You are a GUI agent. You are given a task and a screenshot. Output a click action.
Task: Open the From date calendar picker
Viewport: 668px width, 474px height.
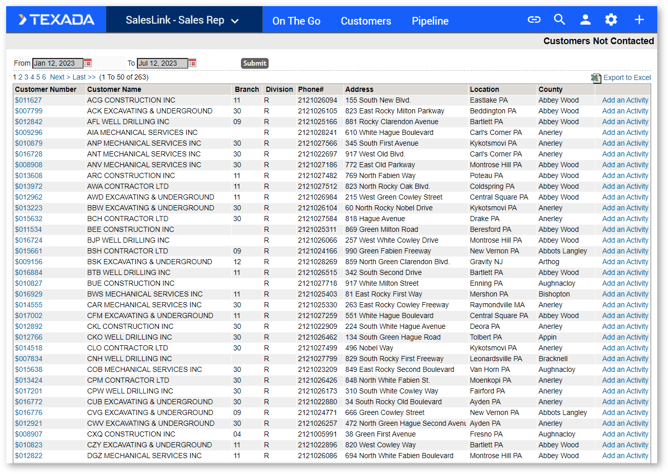coord(88,63)
